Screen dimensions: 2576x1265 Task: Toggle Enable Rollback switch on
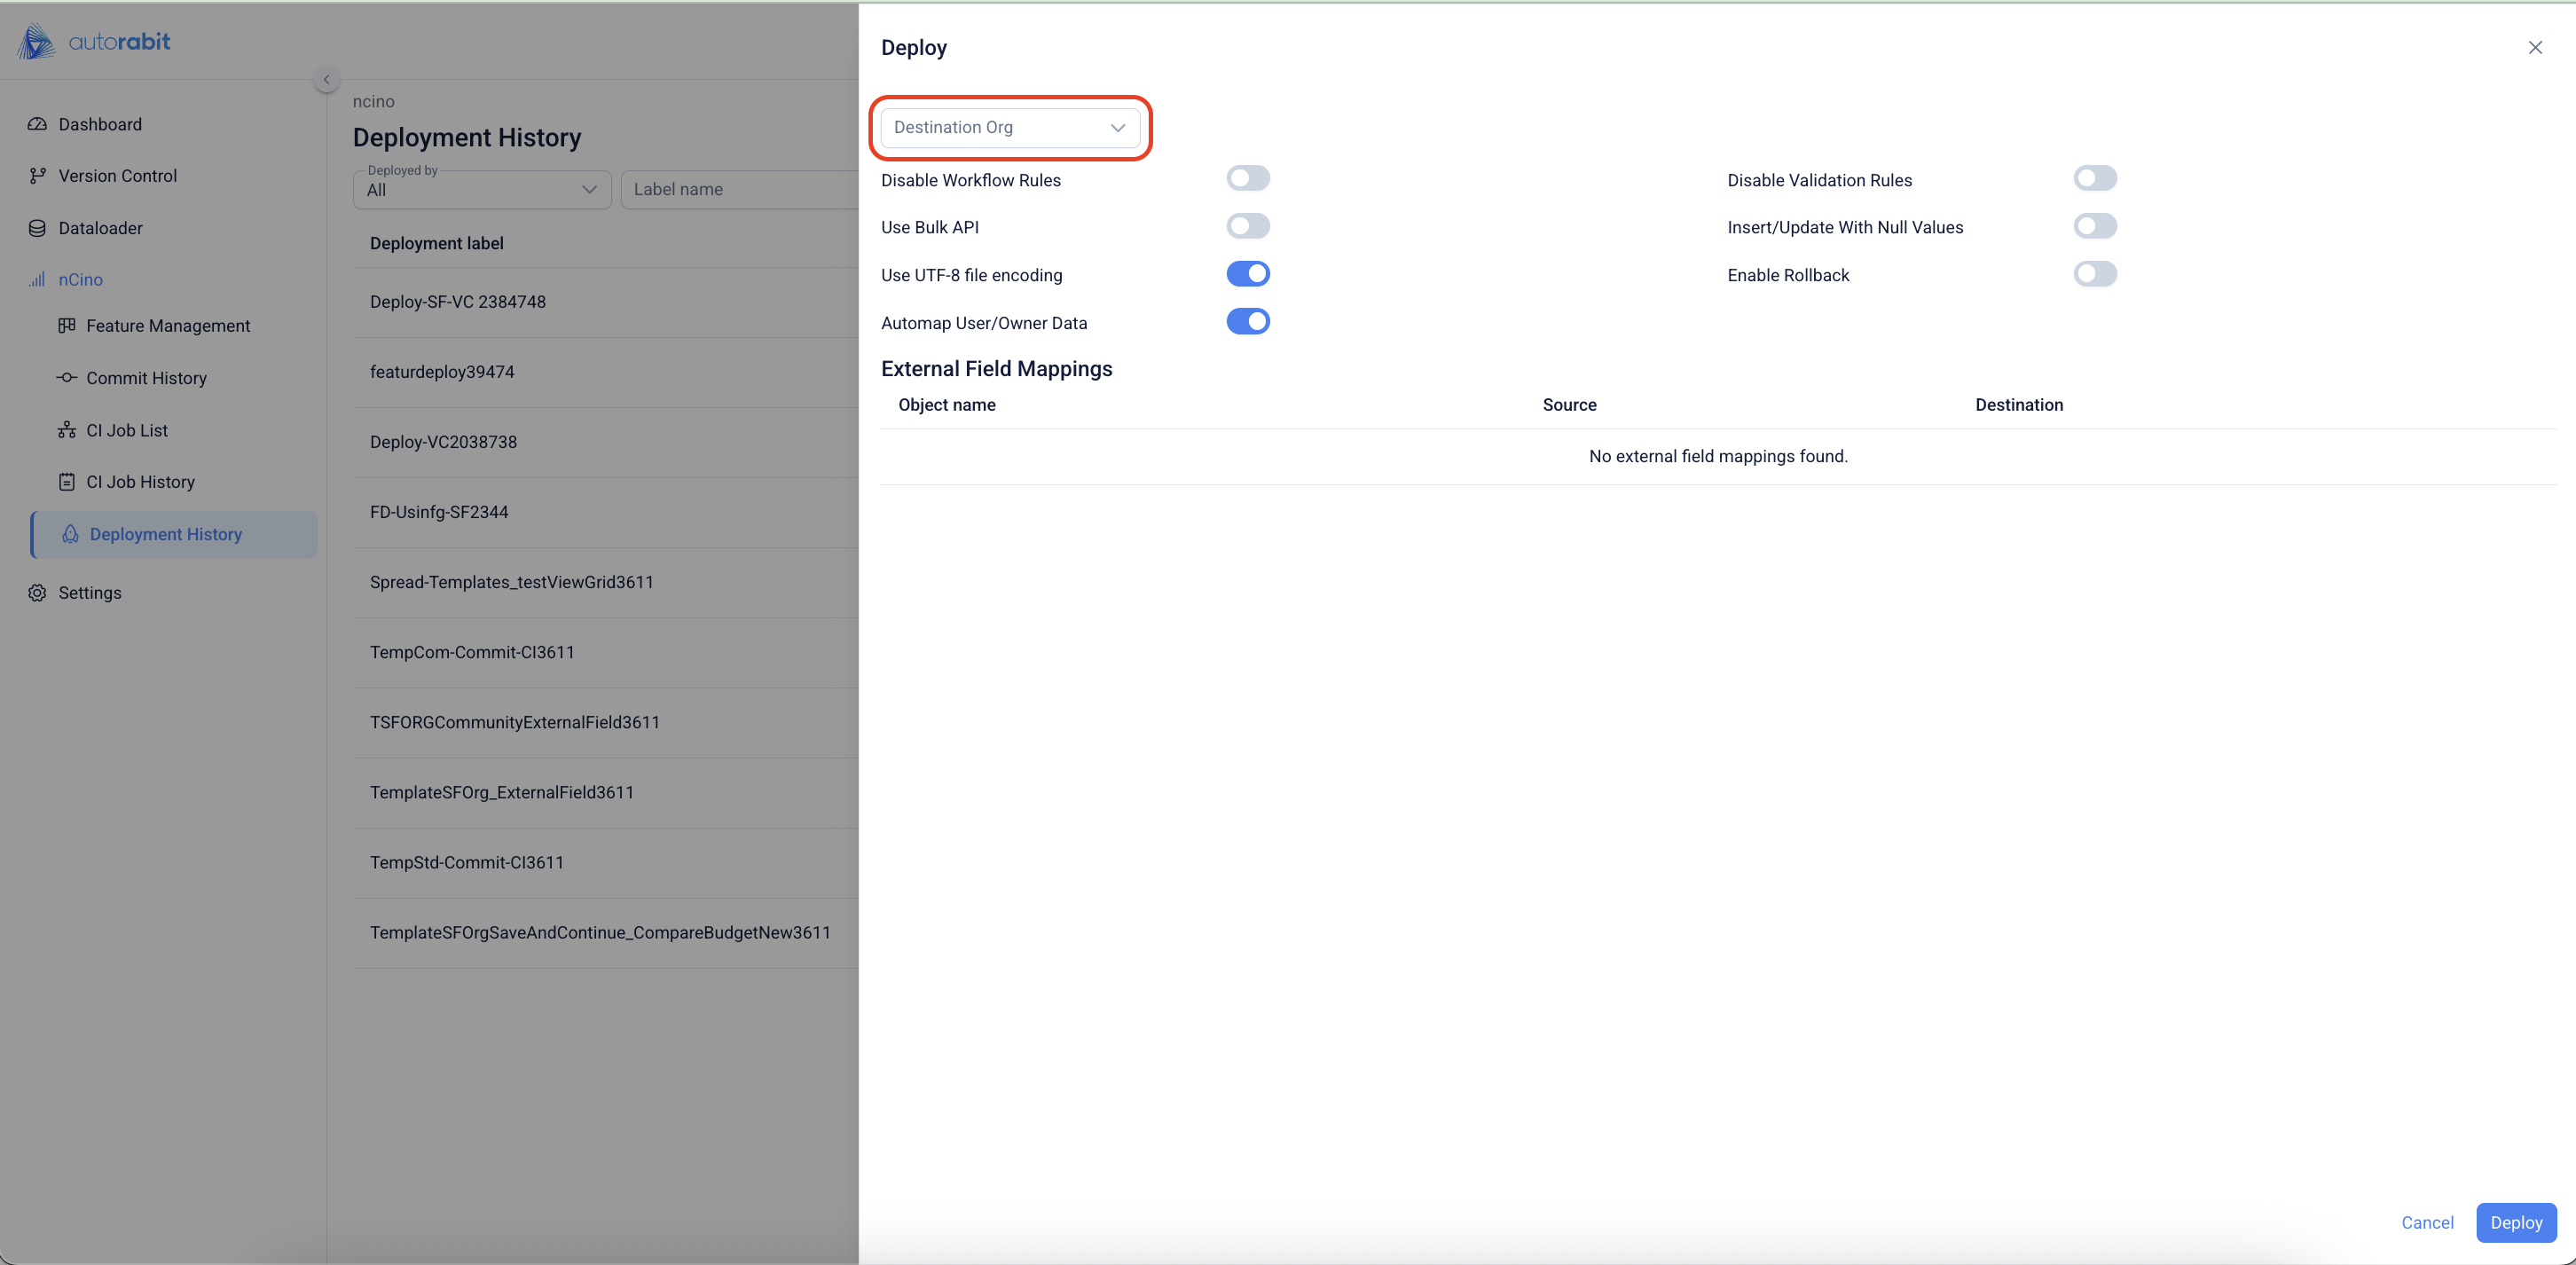tap(2094, 274)
